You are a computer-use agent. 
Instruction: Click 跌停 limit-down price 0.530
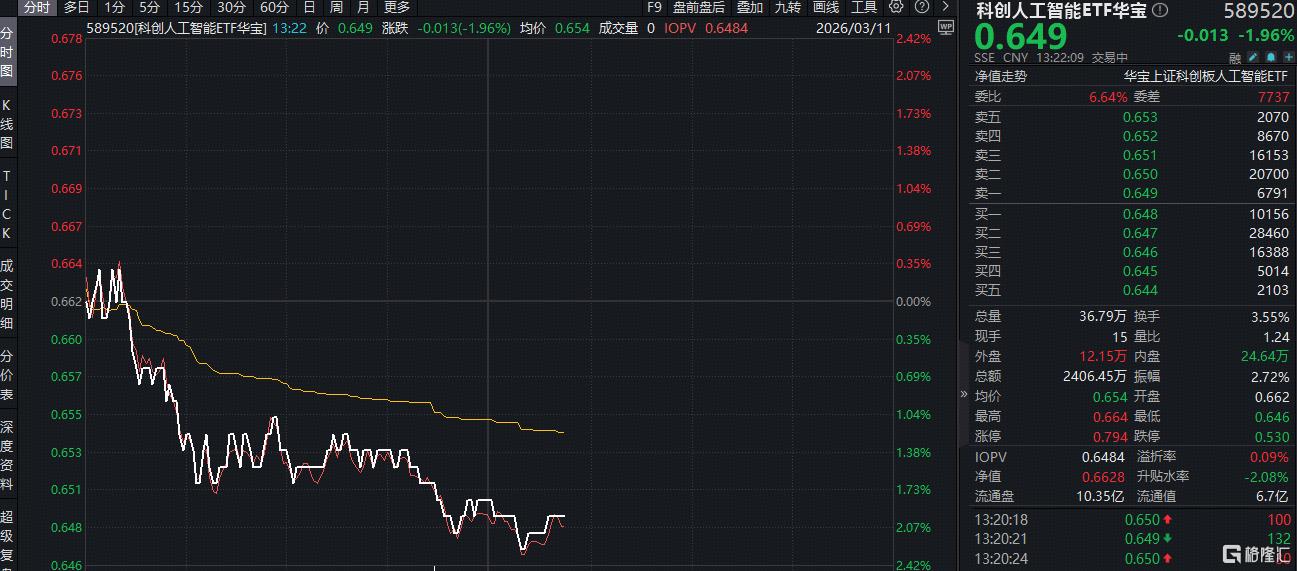[1272, 436]
